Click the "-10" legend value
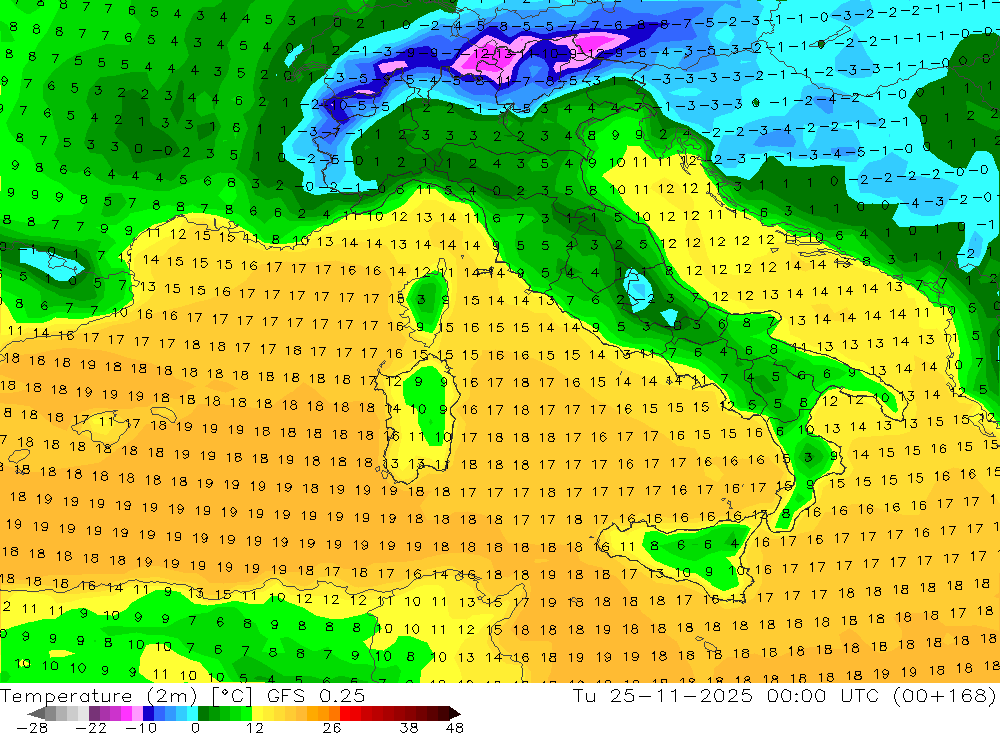Viewport: 1000px width, 733px height. [141, 728]
